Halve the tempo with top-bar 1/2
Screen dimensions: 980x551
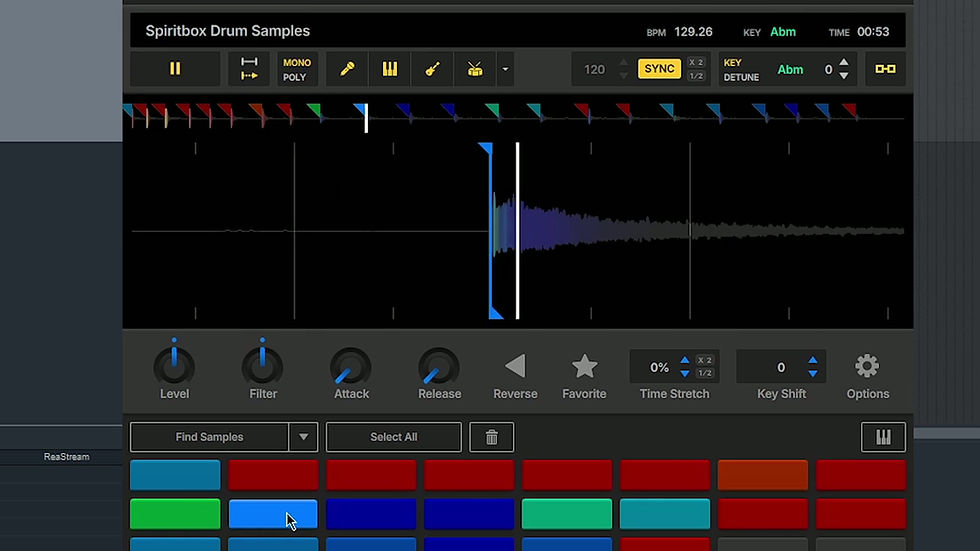point(696,76)
